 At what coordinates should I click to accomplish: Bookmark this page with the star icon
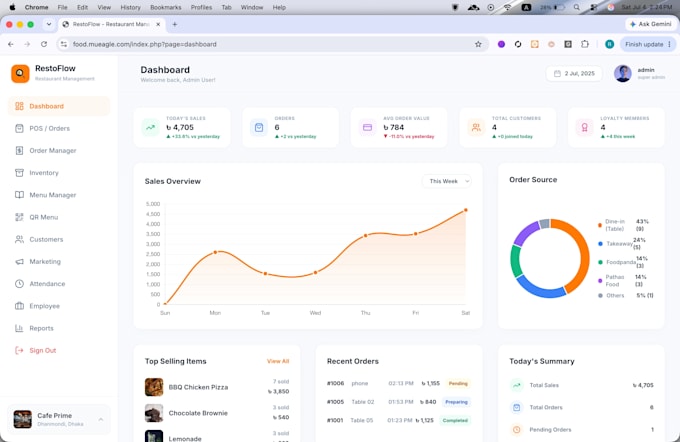(x=478, y=44)
